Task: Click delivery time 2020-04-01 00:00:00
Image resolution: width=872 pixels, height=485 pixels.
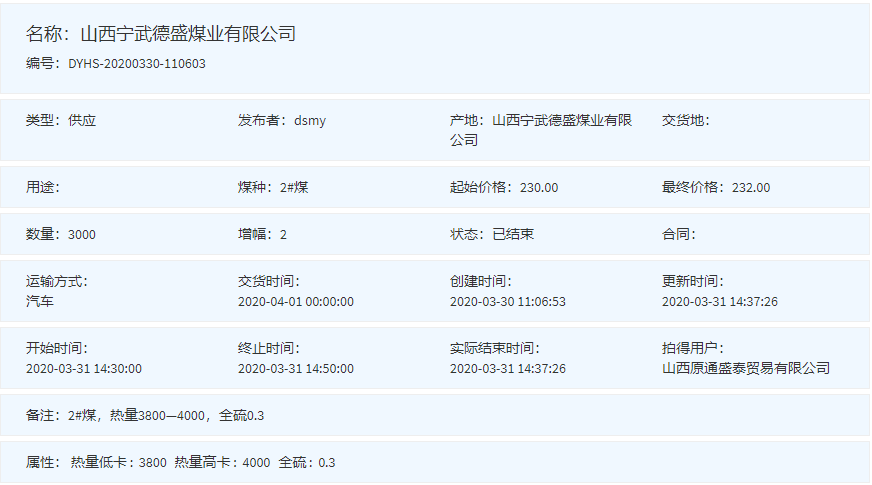Action: pos(296,301)
